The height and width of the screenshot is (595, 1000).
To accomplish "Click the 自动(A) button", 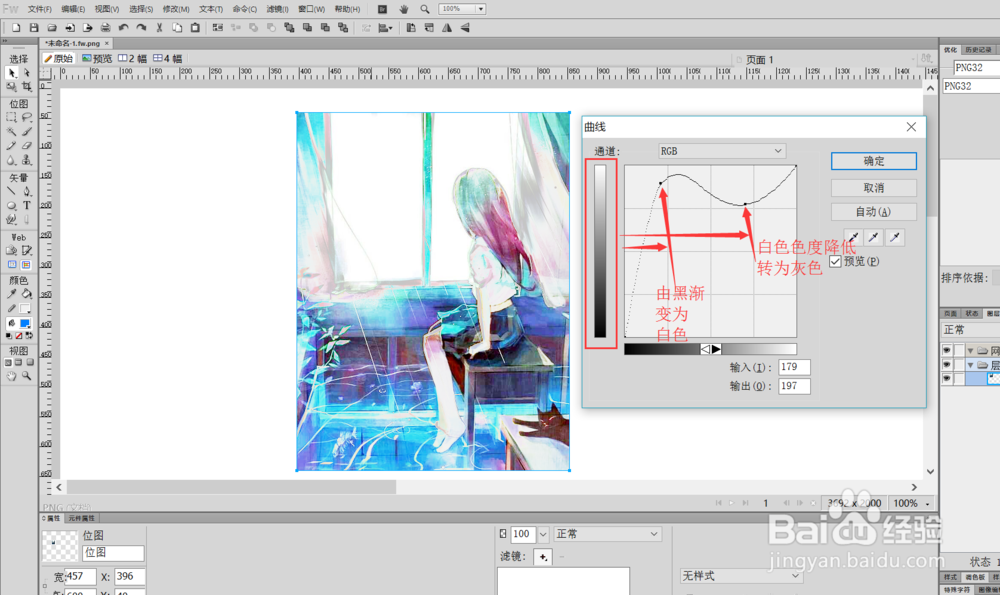I will tap(874, 212).
